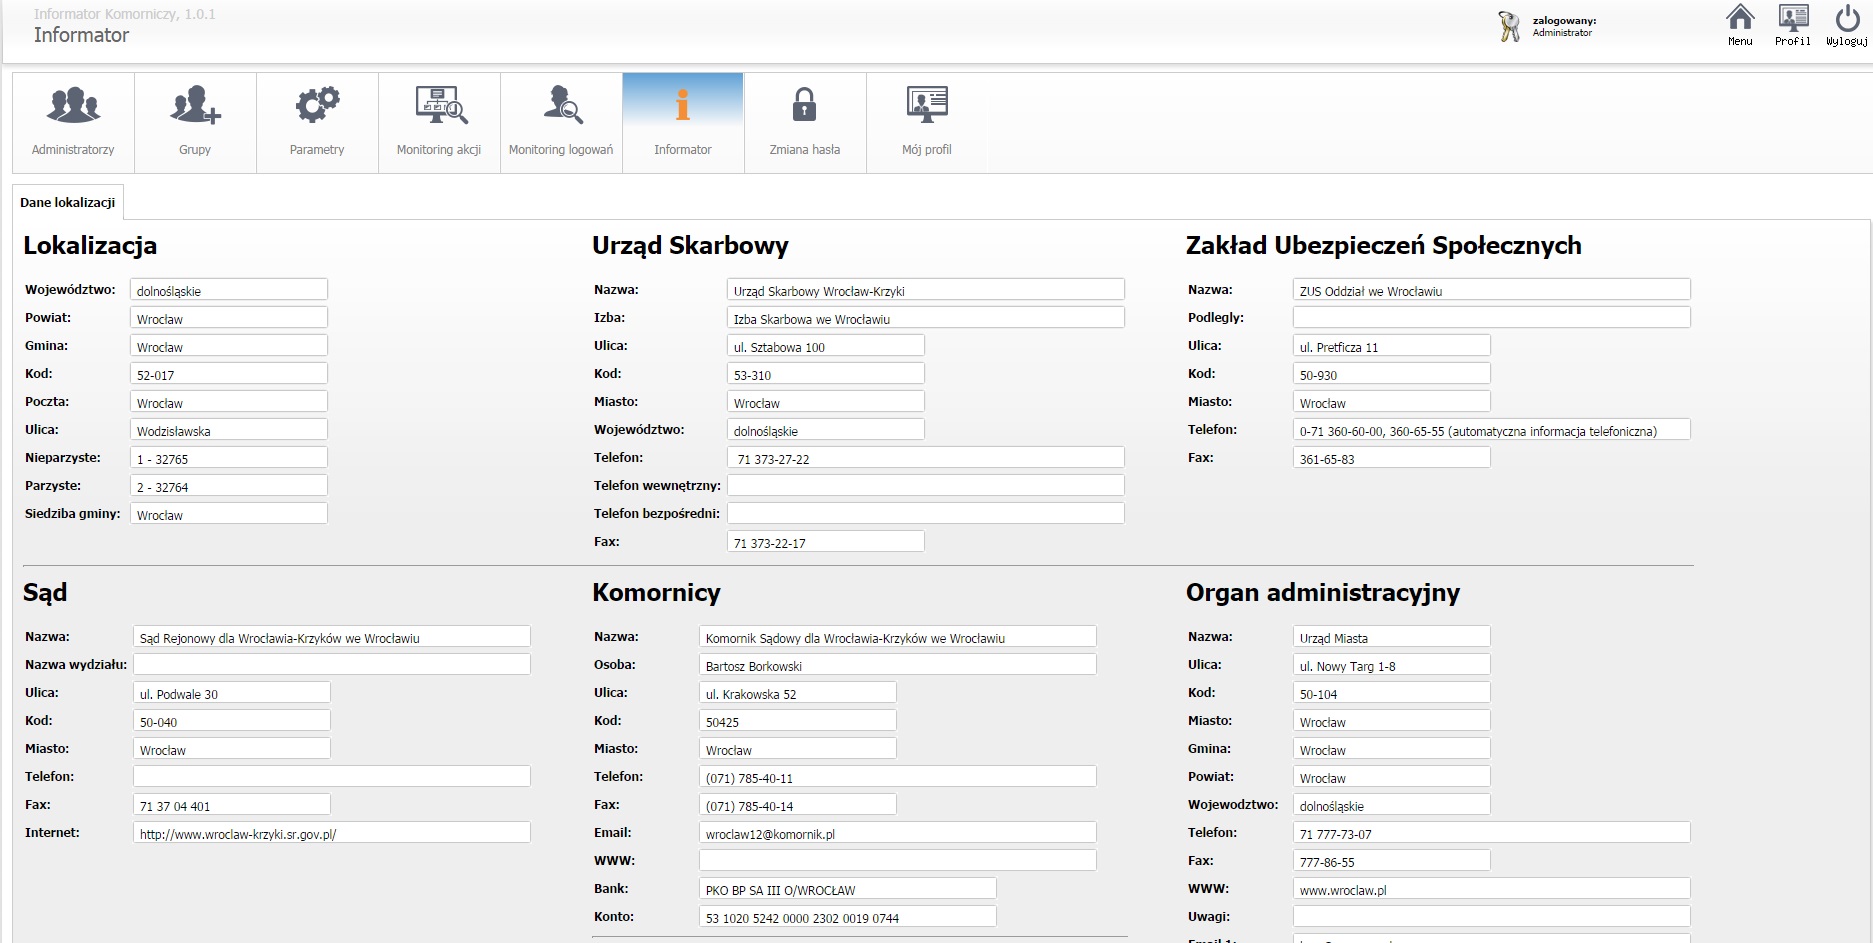Click the Sąd Internet URL field

[331, 833]
